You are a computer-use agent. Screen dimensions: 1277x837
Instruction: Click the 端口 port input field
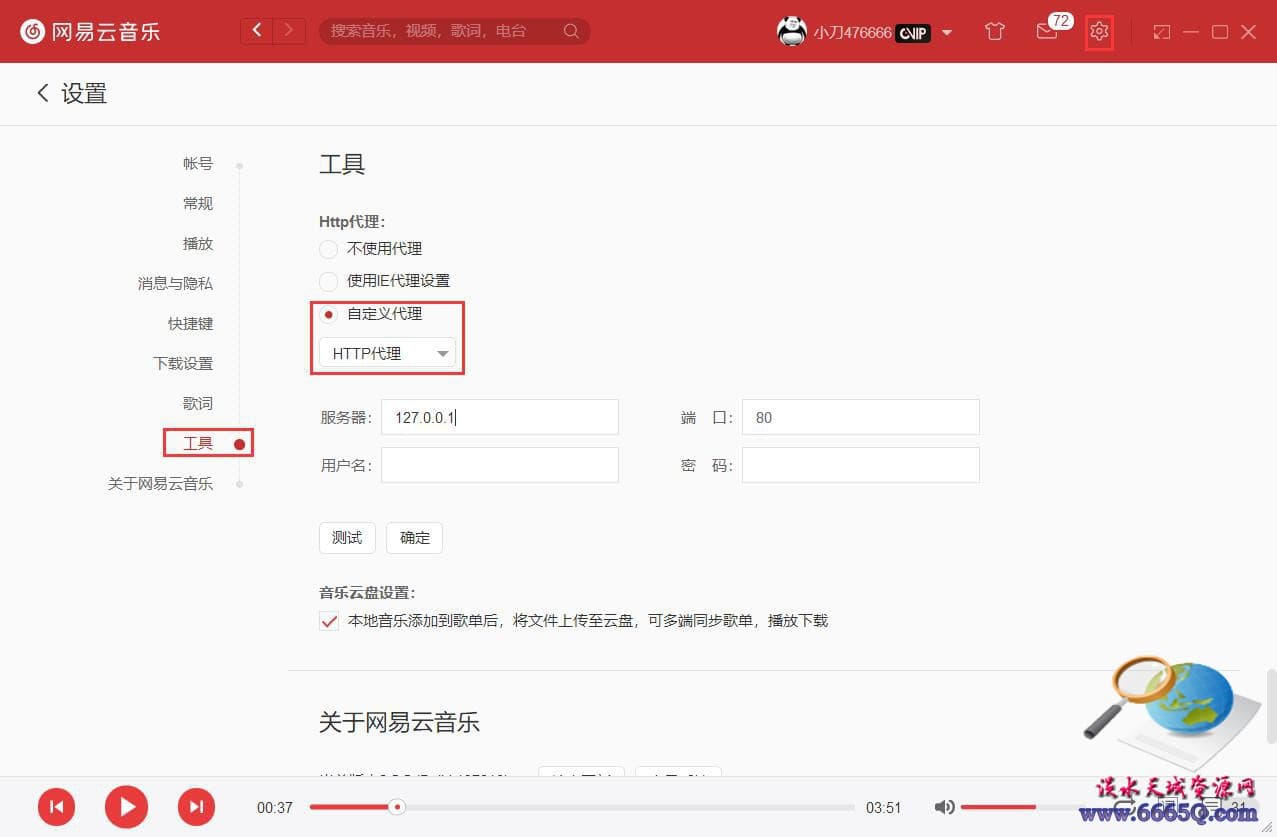(x=860, y=417)
